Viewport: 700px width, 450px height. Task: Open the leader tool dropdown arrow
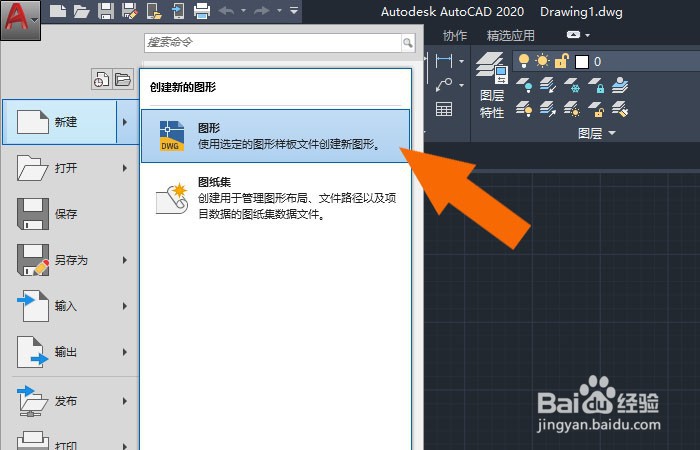point(461,85)
